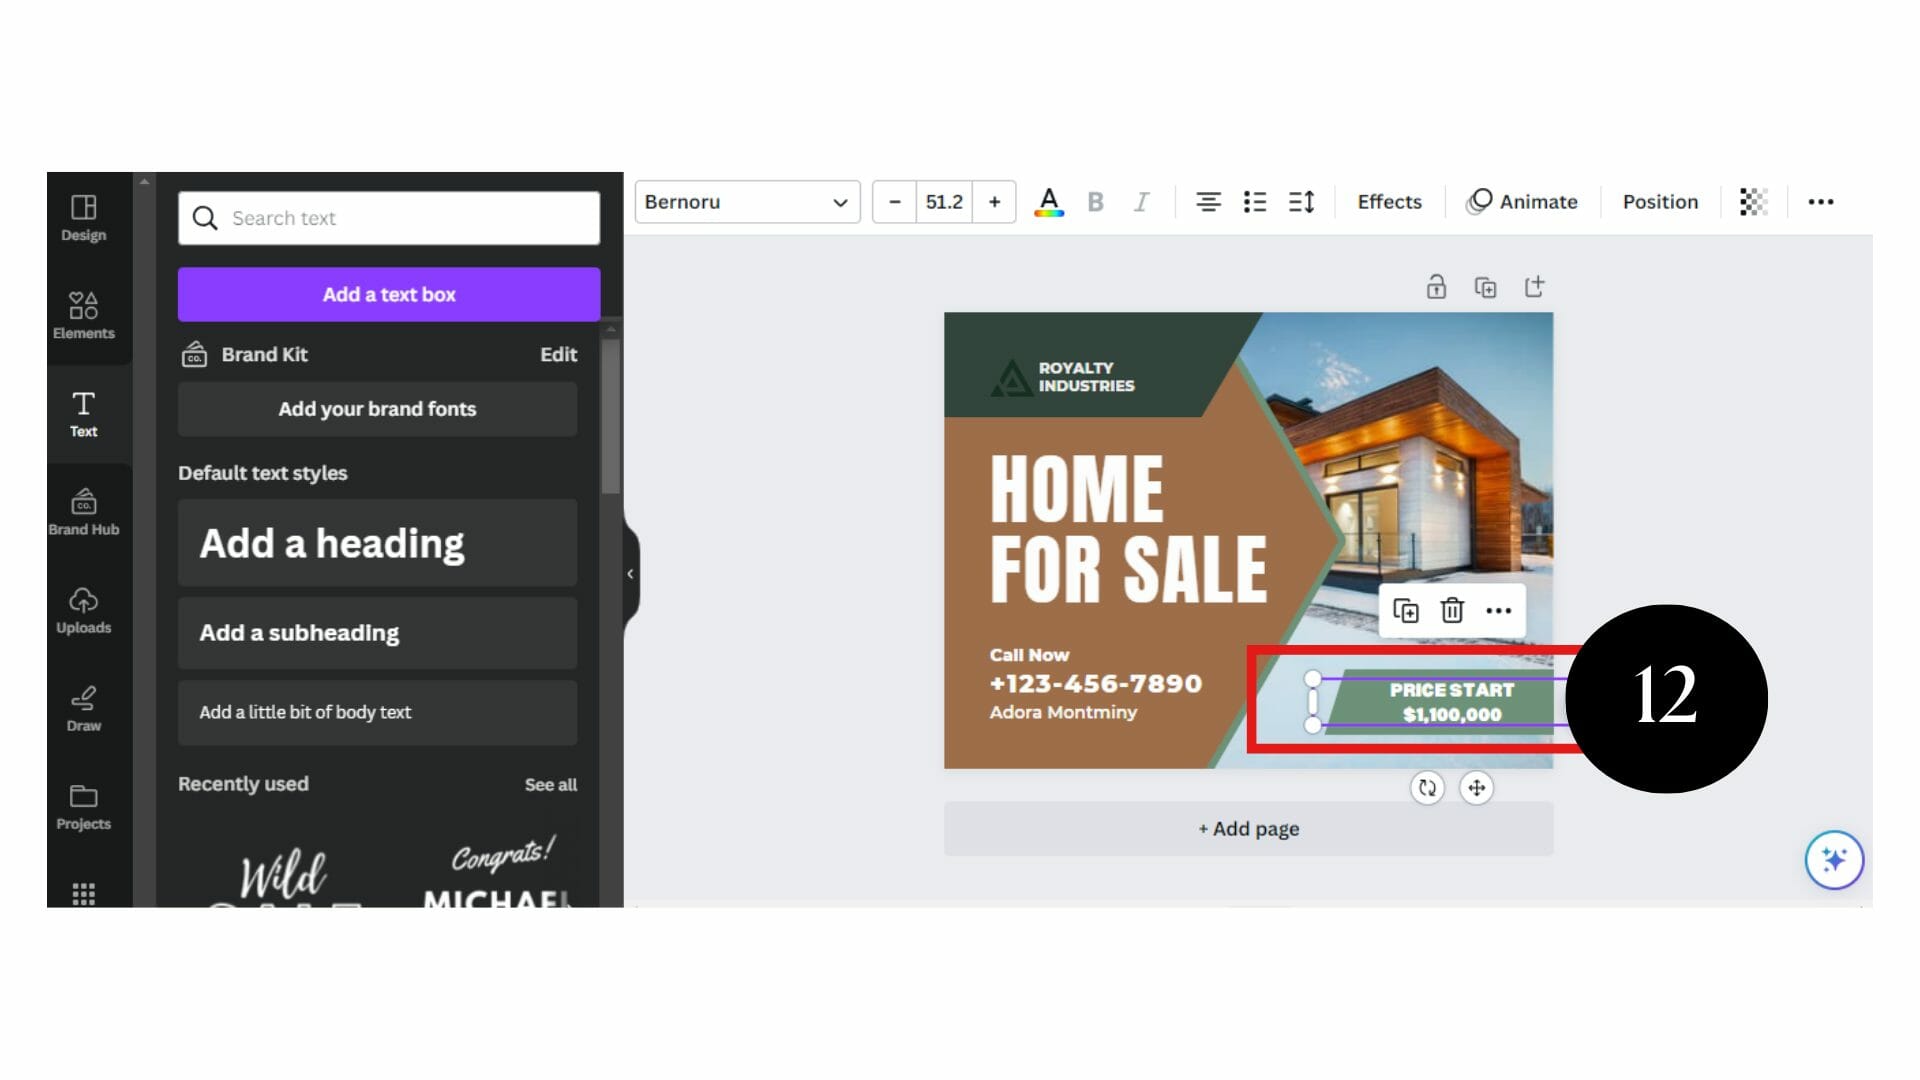Image resolution: width=1920 pixels, height=1080 pixels.
Task: Open line spacing options
Action: (x=1301, y=202)
